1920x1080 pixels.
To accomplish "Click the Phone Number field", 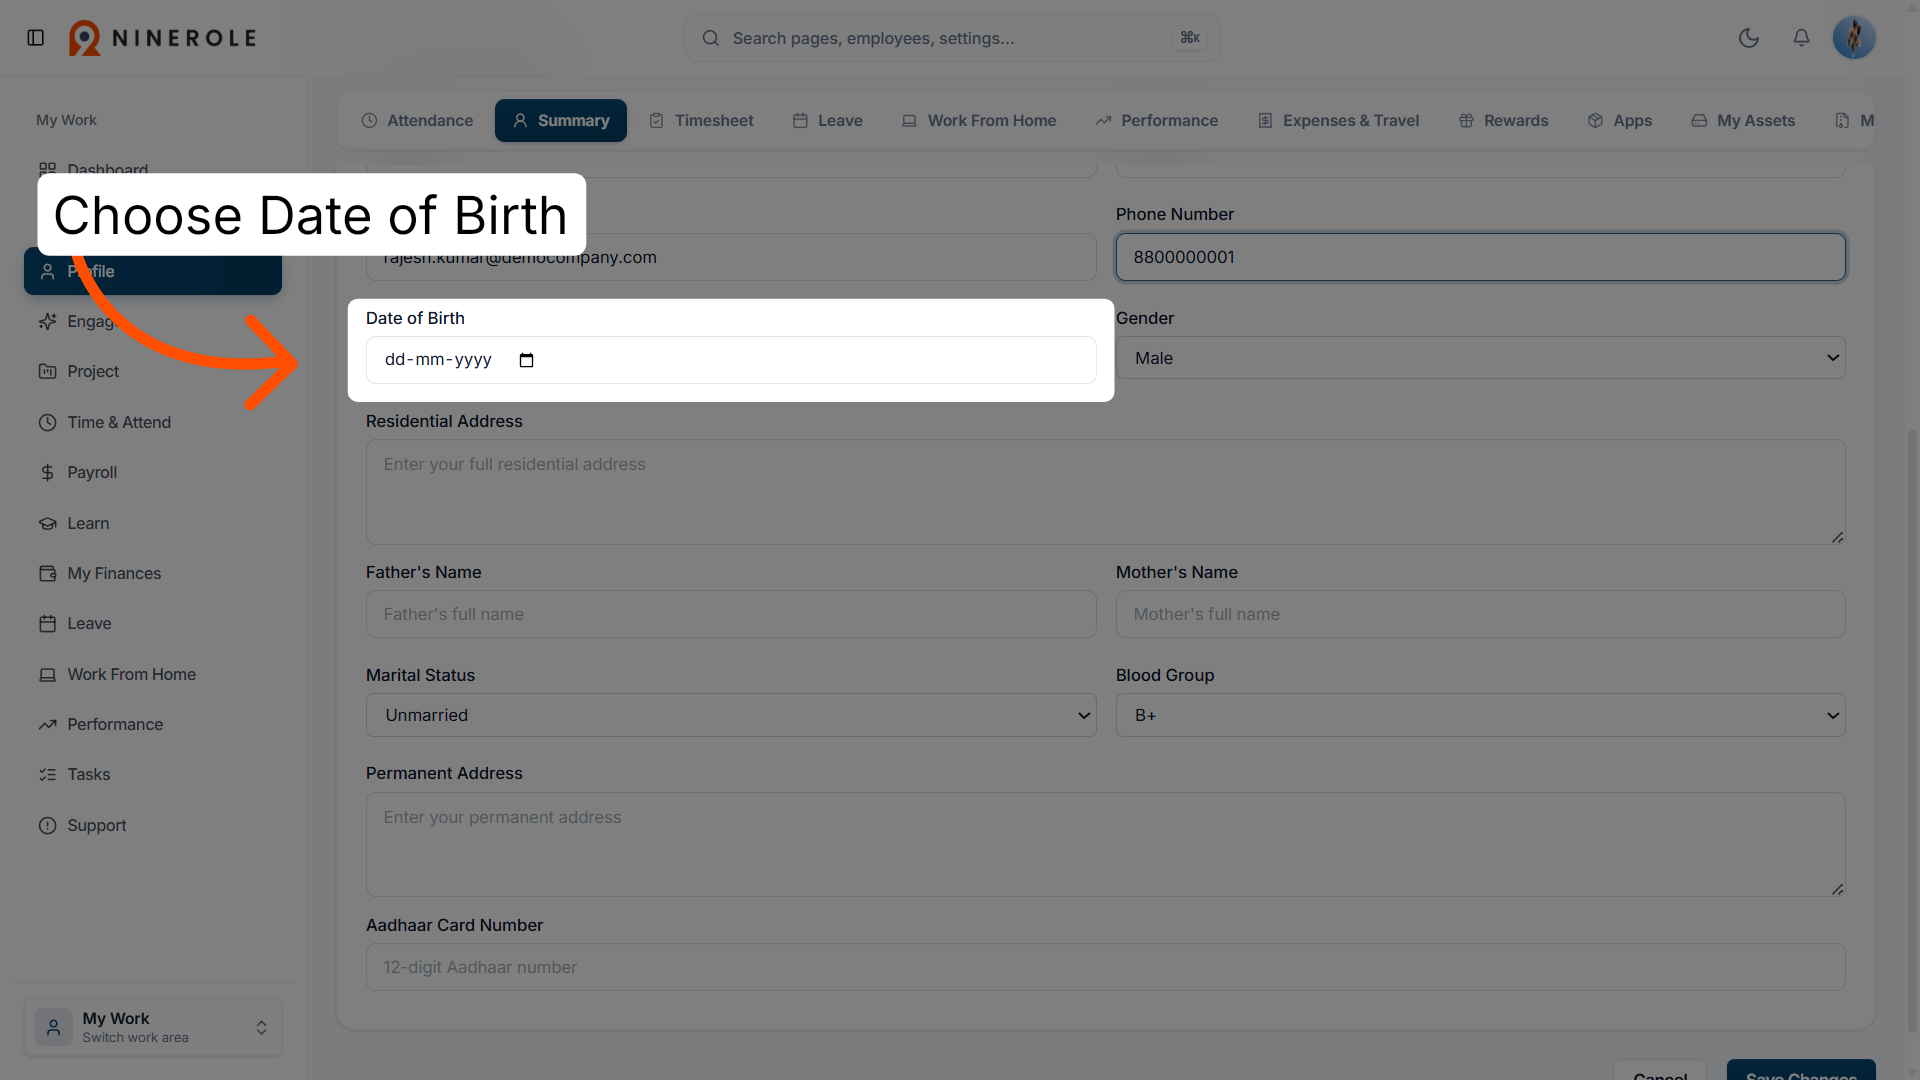I will (1480, 257).
